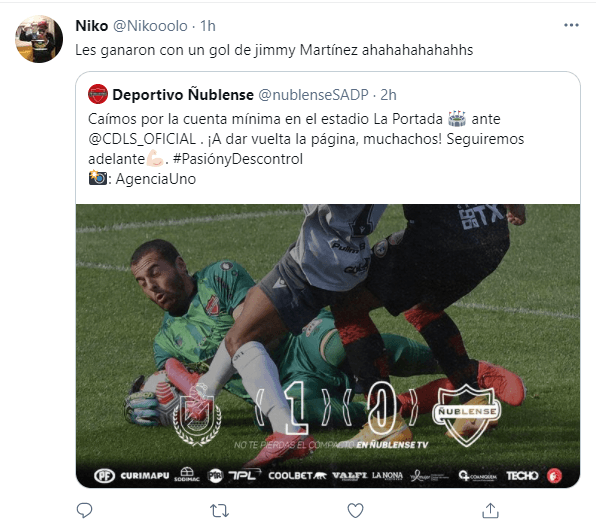Like the tweet with the heart icon
Image resolution: width=596 pixels, height=531 pixels.
click(355, 510)
